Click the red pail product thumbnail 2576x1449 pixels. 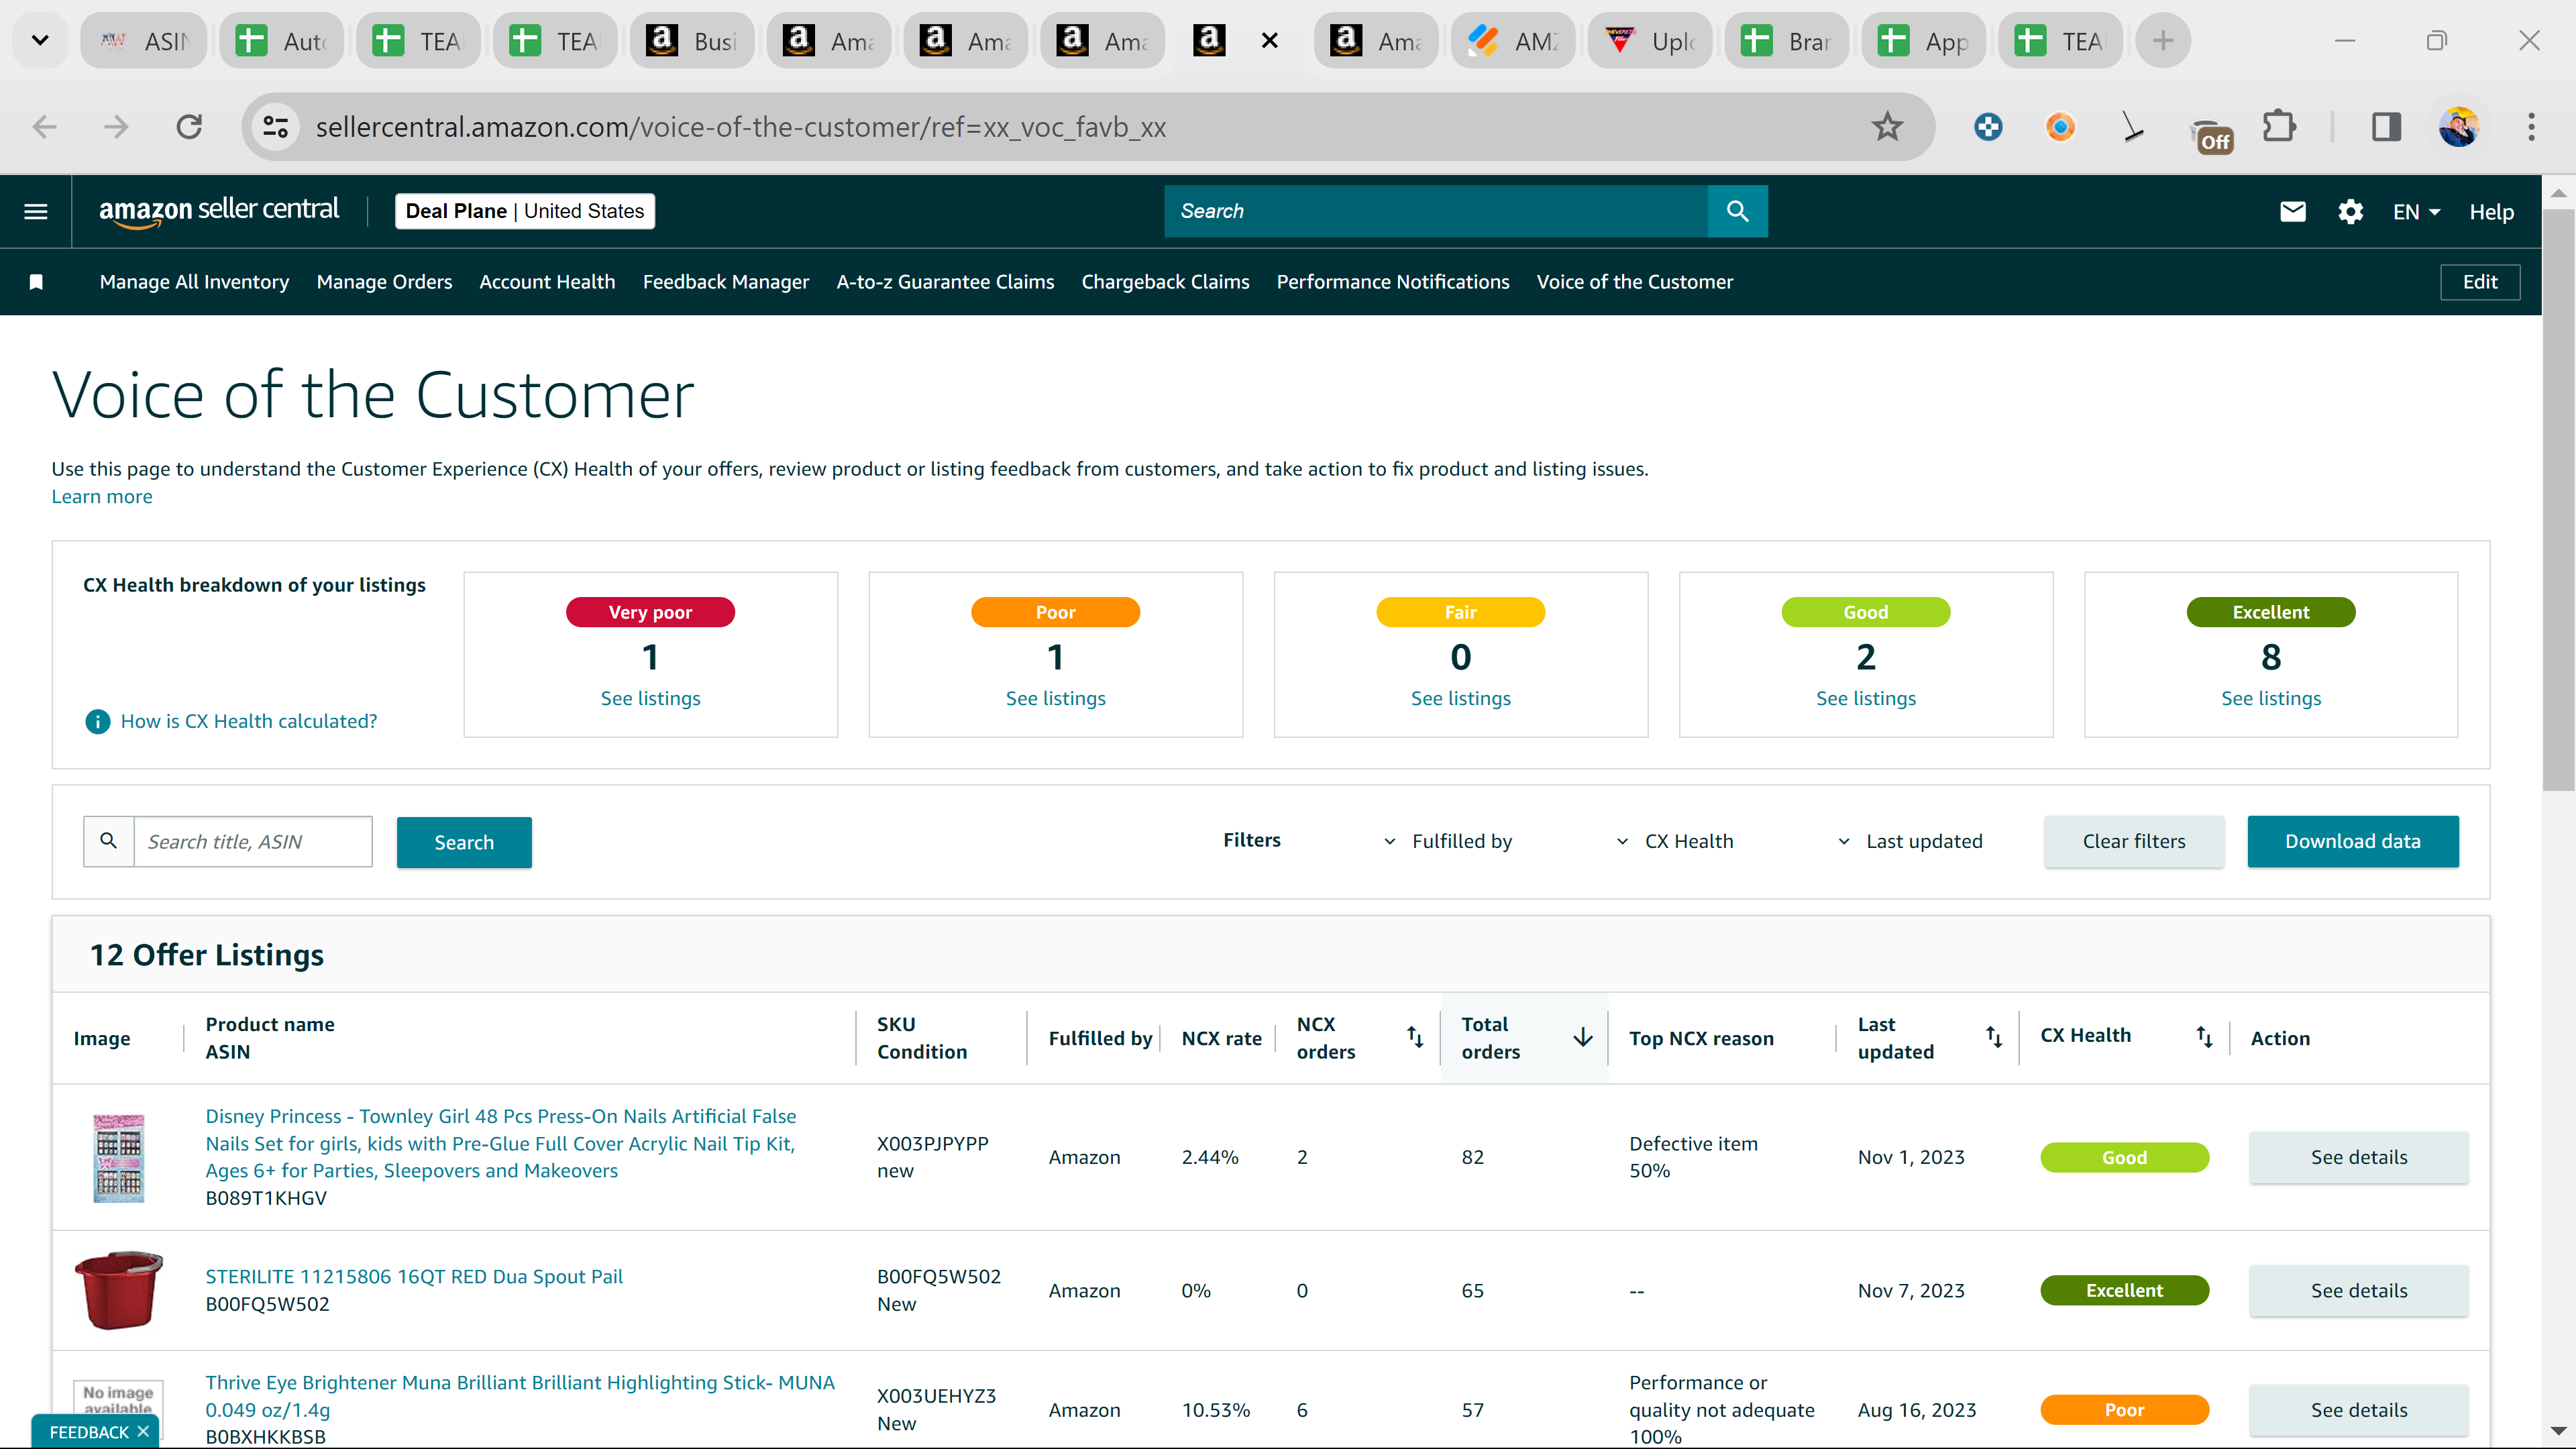[118, 1290]
